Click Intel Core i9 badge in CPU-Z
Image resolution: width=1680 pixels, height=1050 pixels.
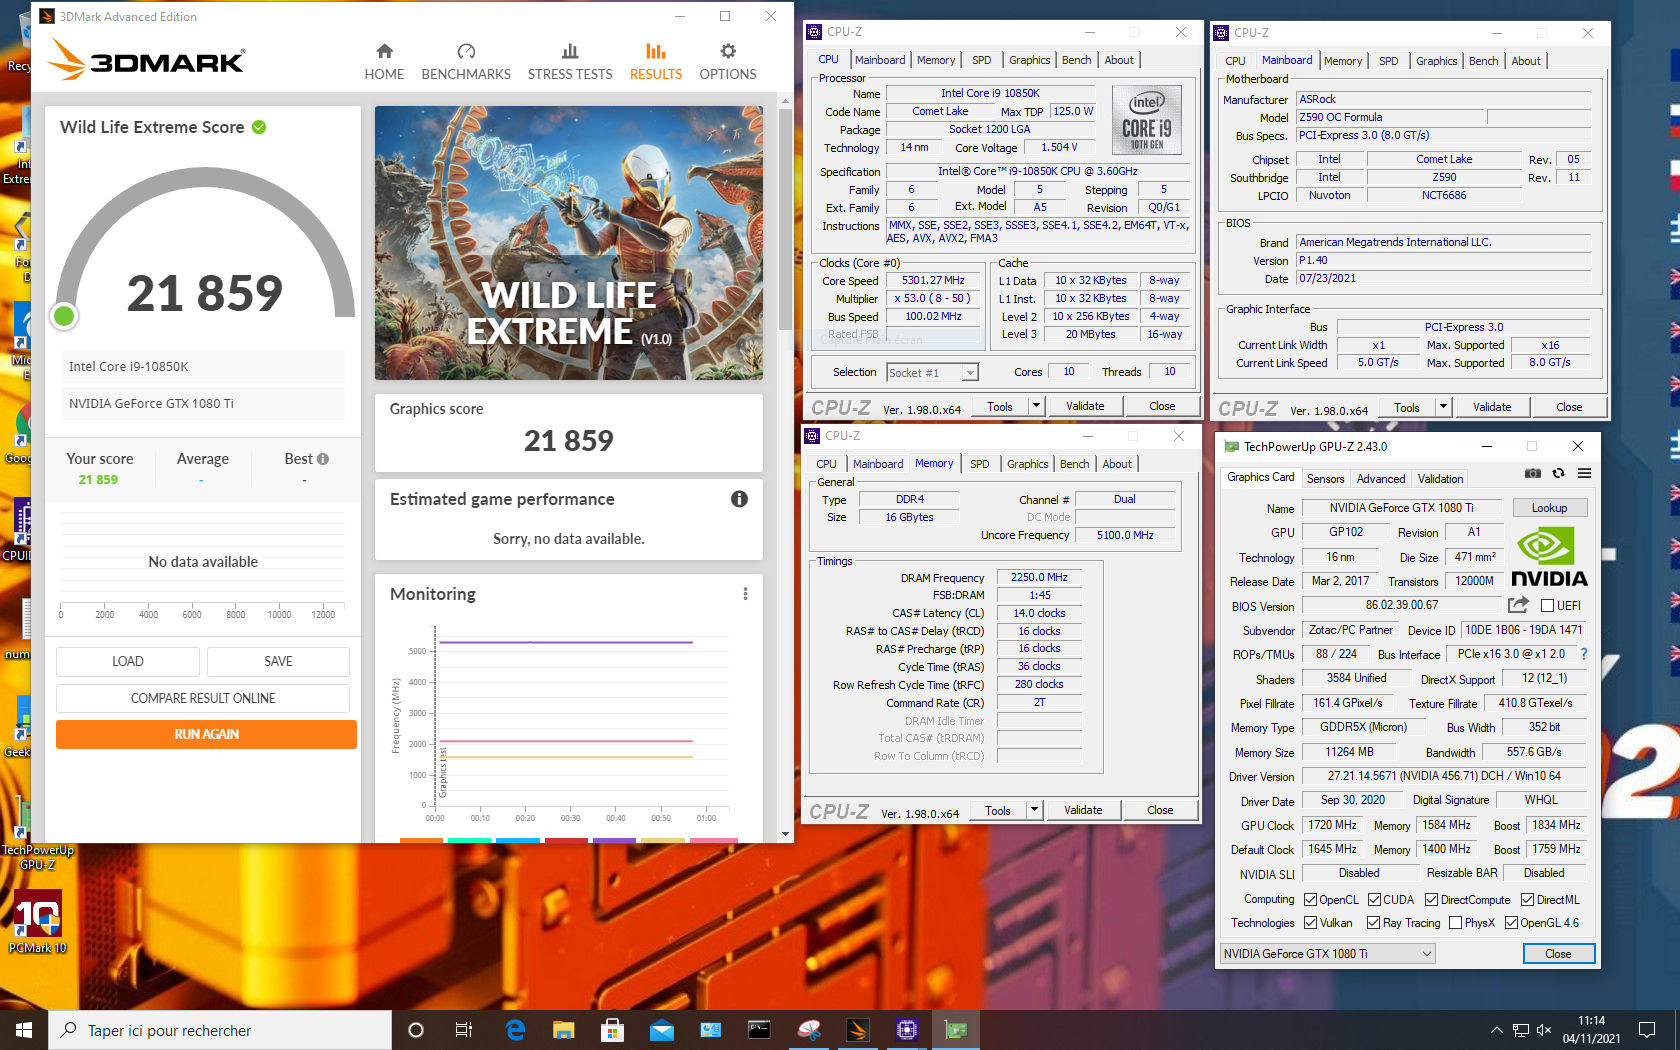(1147, 119)
